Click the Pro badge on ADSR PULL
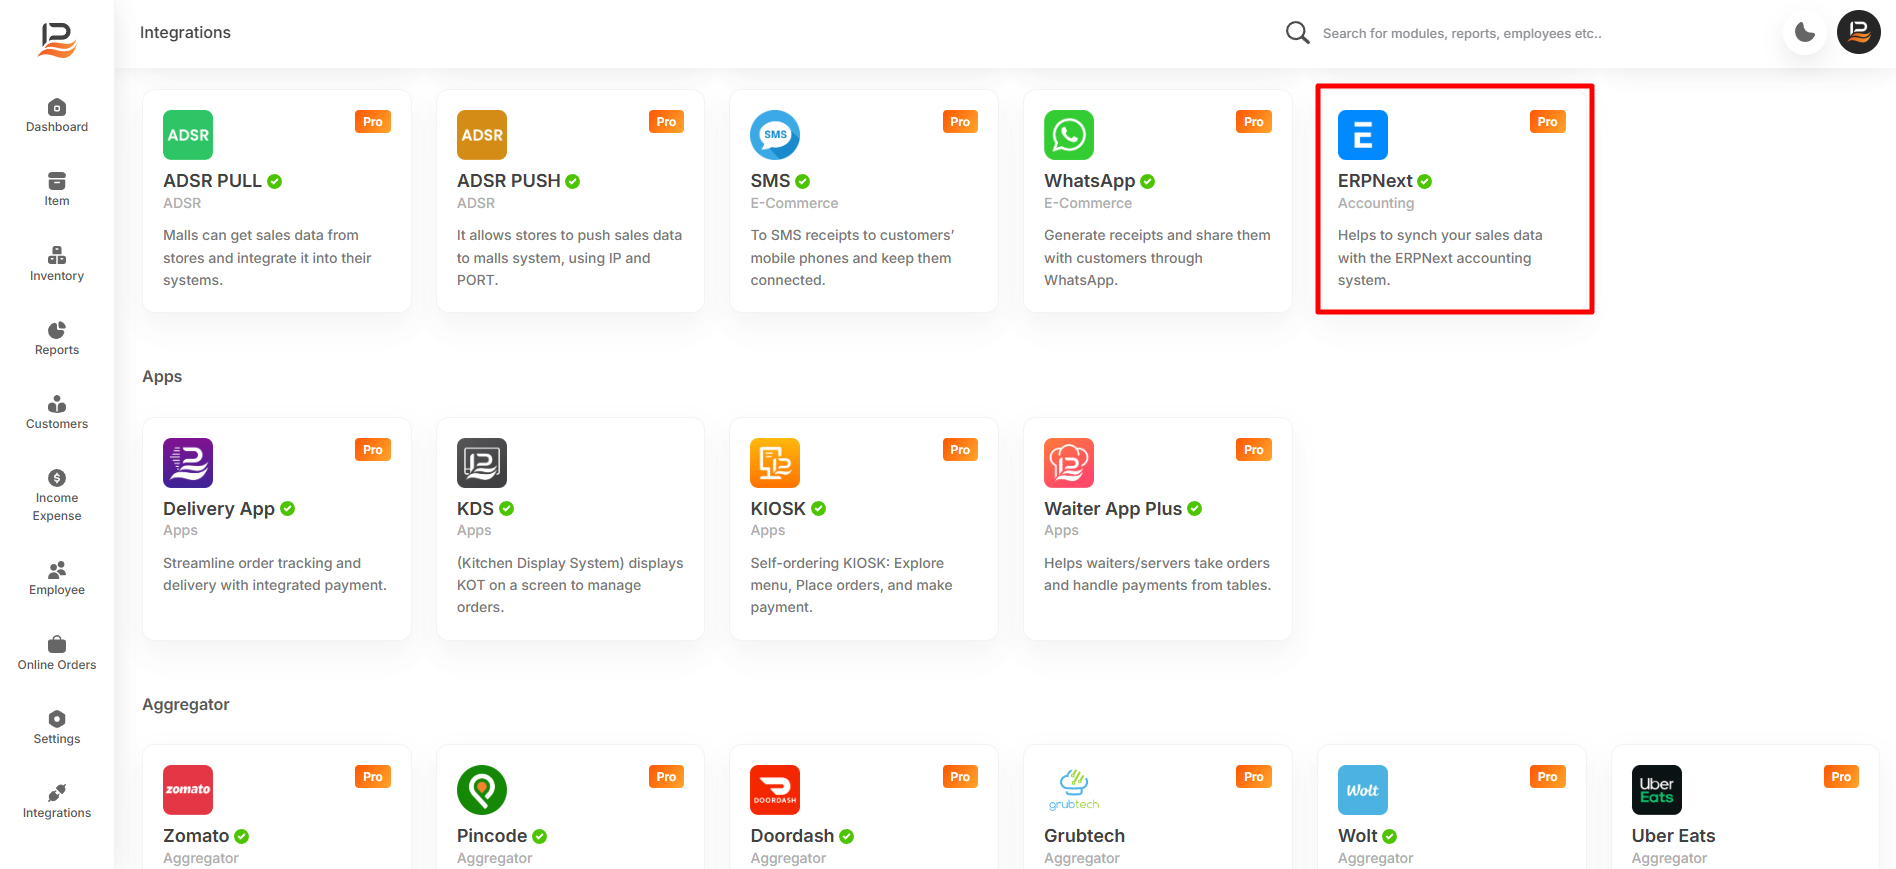Screen dimensions: 1896x869 pos(373,122)
